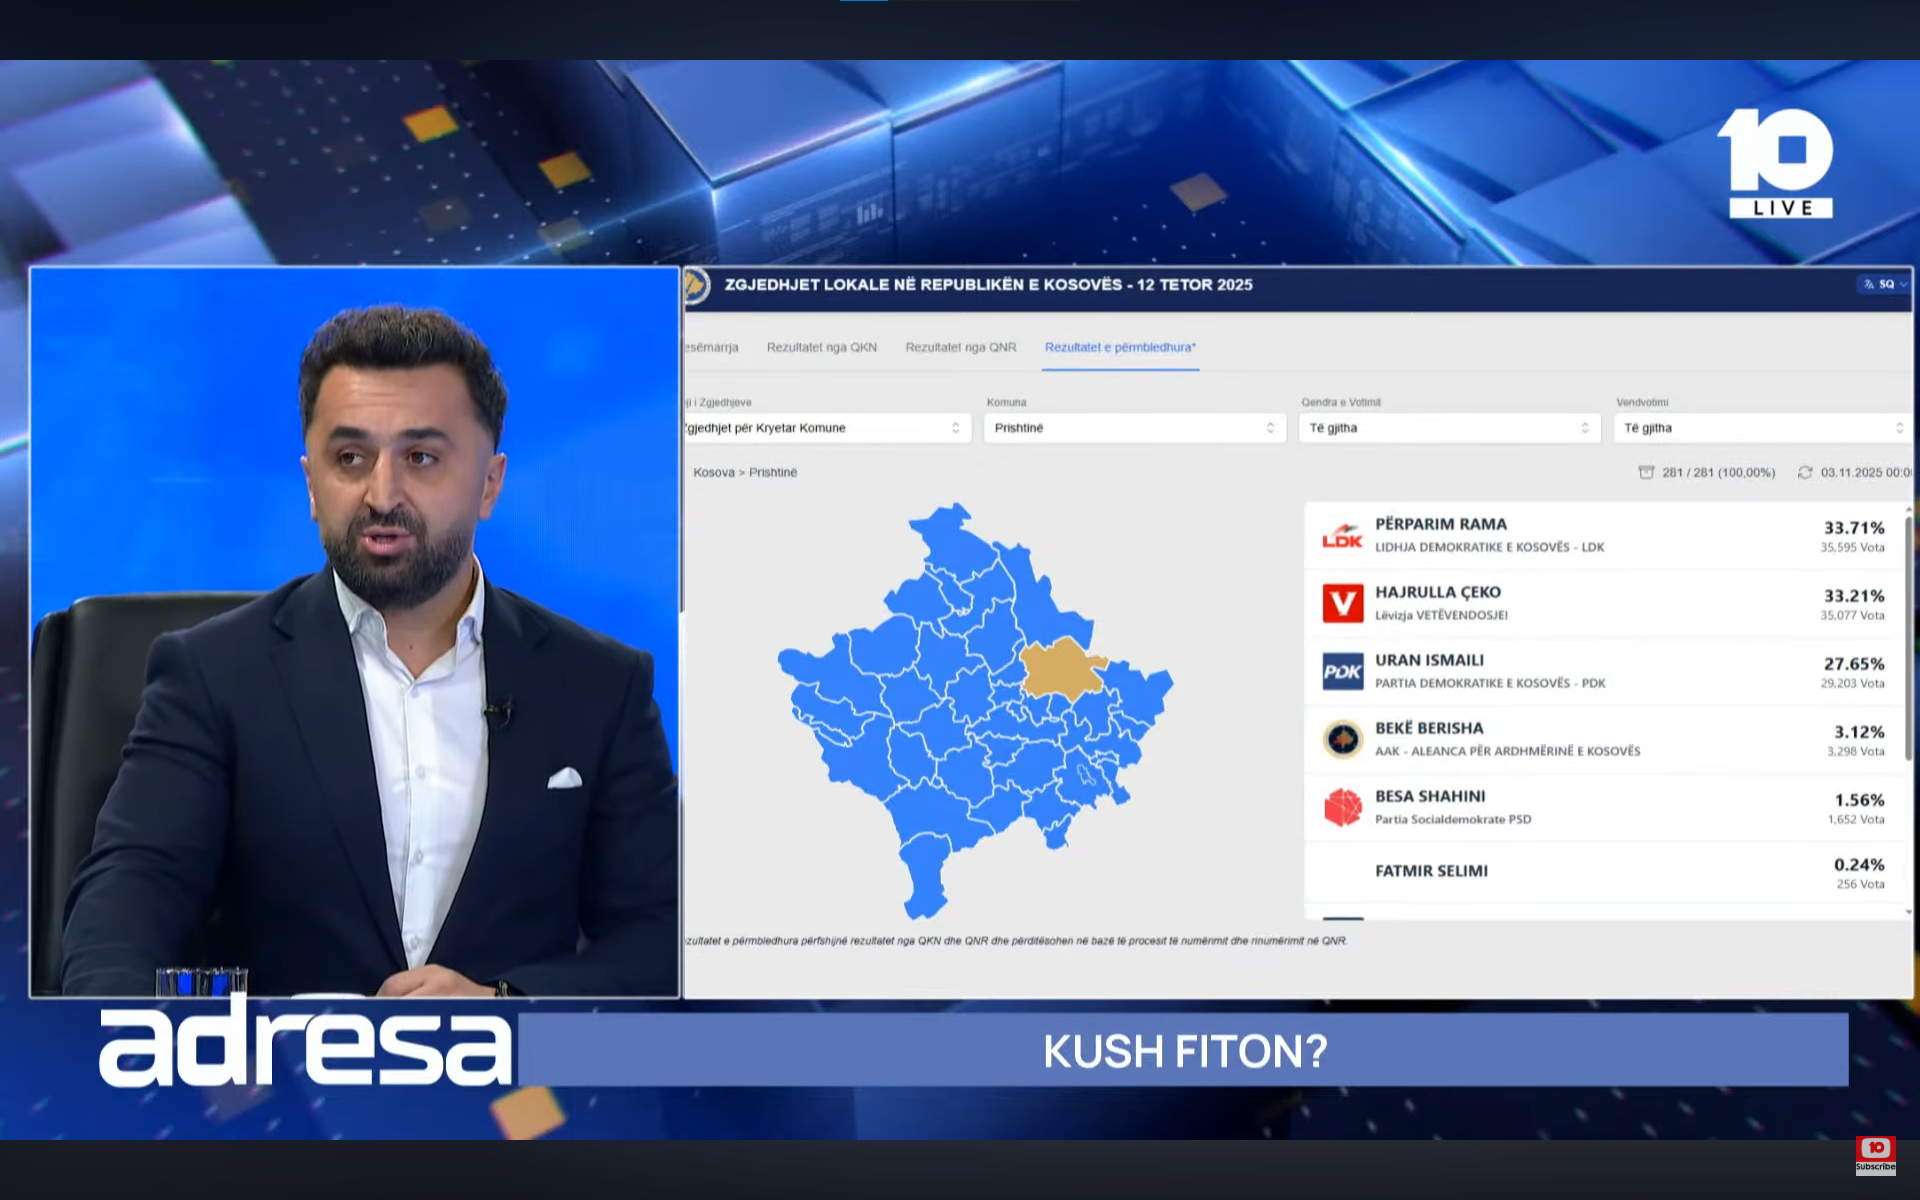The height and width of the screenshot is (1200, 1920).
Task: Click the PDK party logo icon
Action: 1342,672
